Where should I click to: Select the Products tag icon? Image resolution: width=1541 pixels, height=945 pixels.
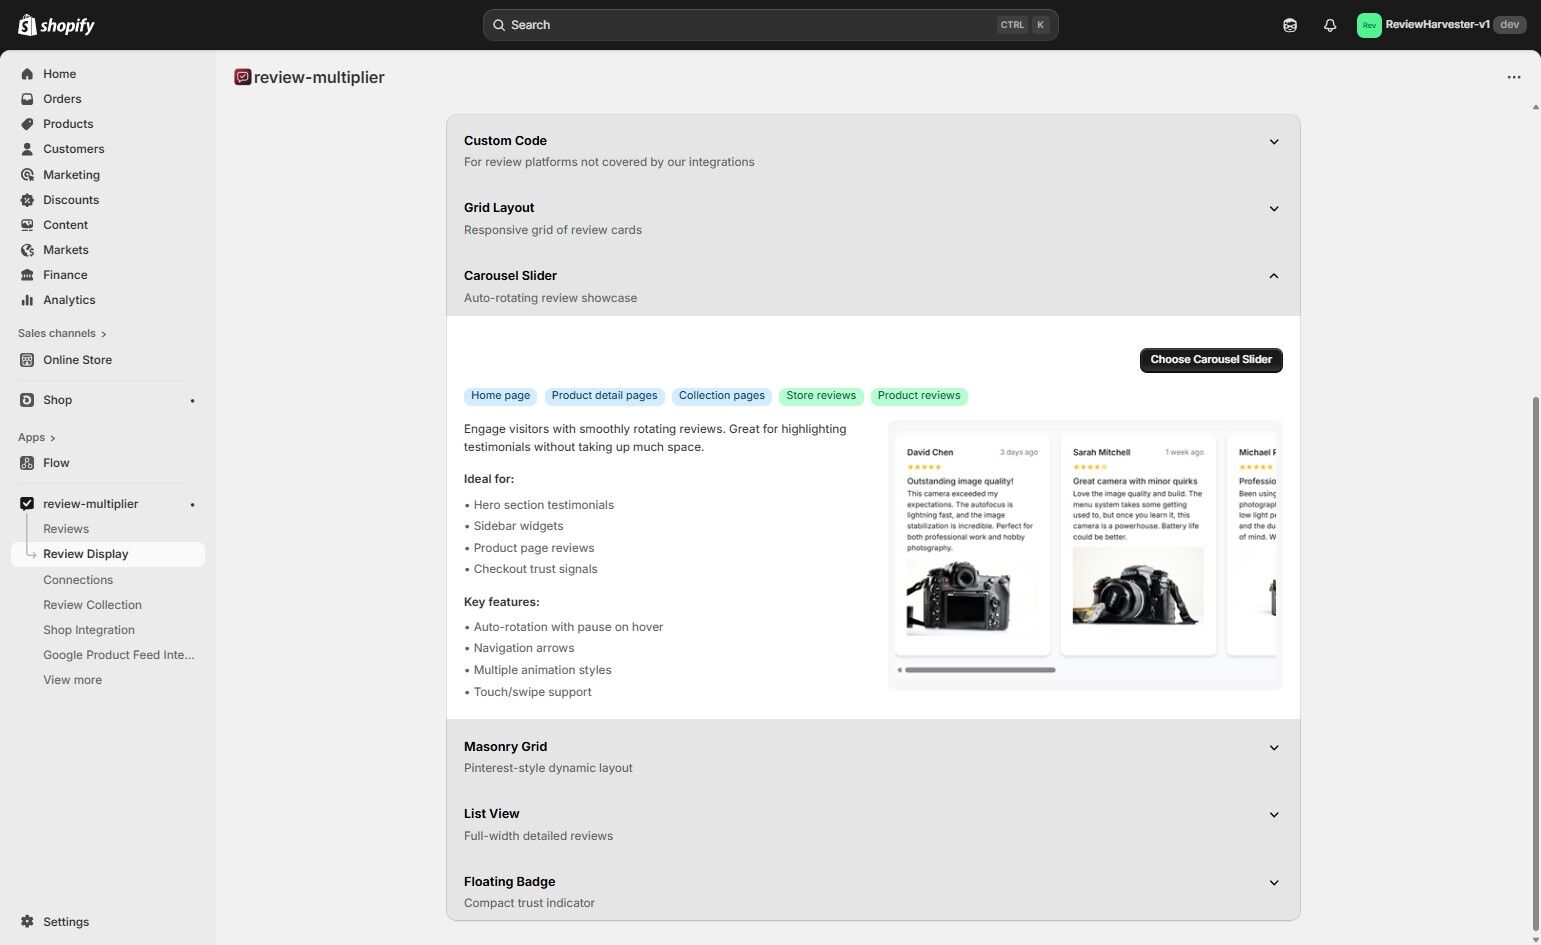tap(27, 123)
